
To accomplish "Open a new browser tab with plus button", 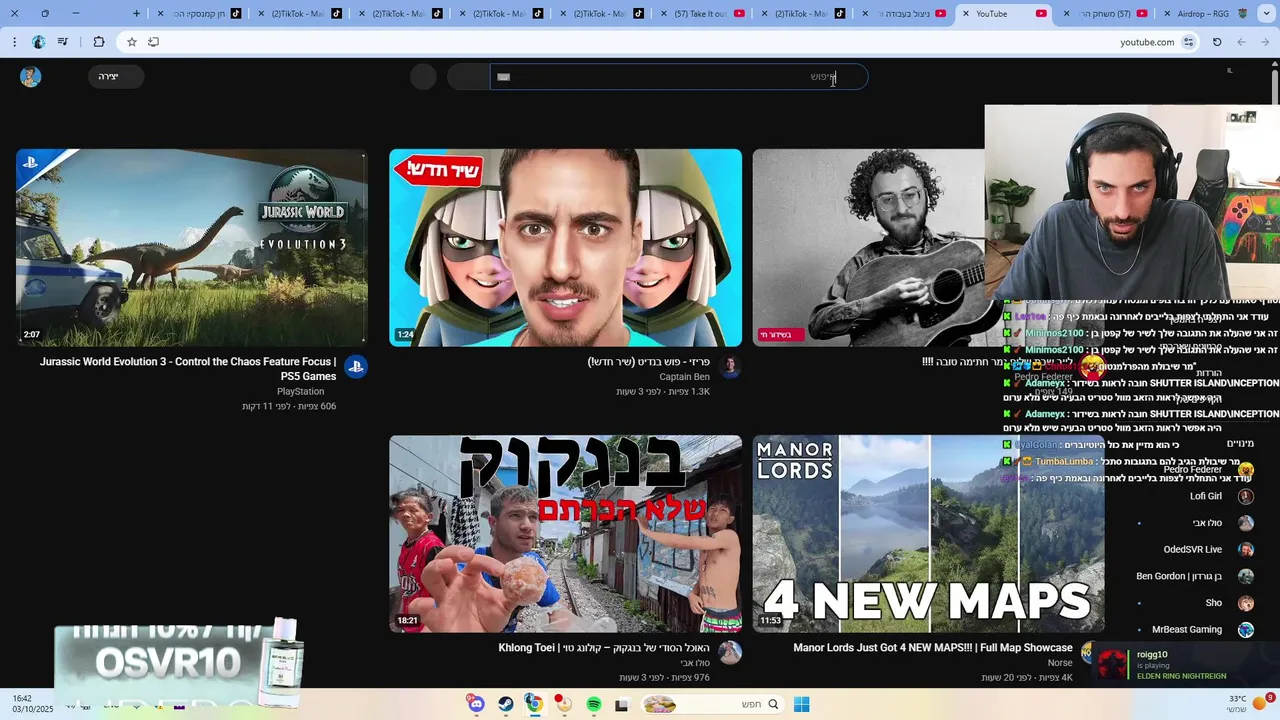I will [137, 13].
